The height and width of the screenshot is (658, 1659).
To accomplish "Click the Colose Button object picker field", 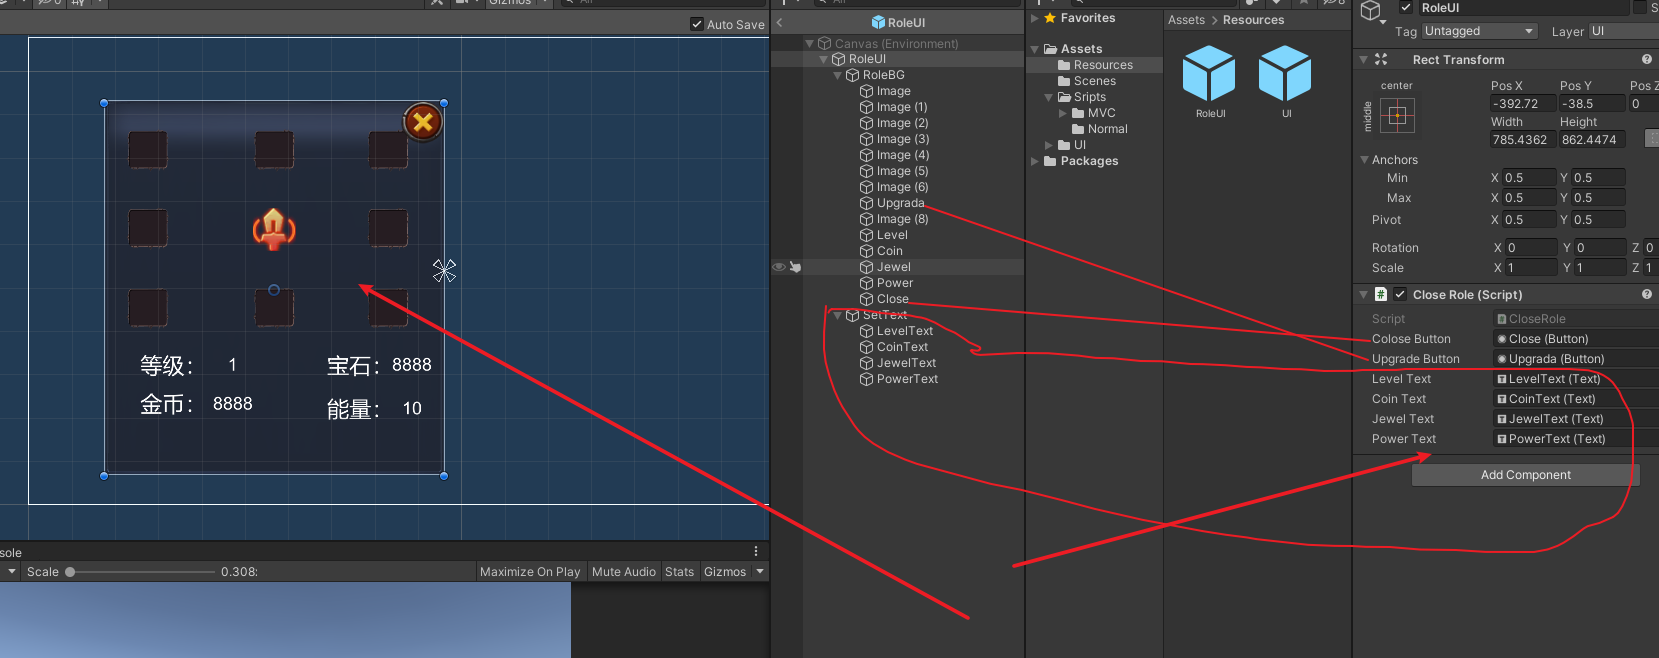I will pos(1576,339).
